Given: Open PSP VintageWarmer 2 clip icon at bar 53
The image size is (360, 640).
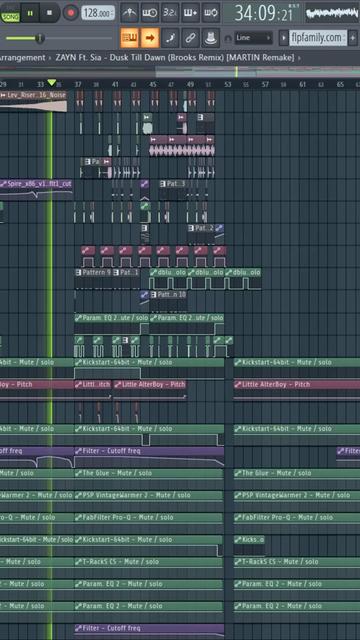Looking at the screenshot, I should (238, 495).
